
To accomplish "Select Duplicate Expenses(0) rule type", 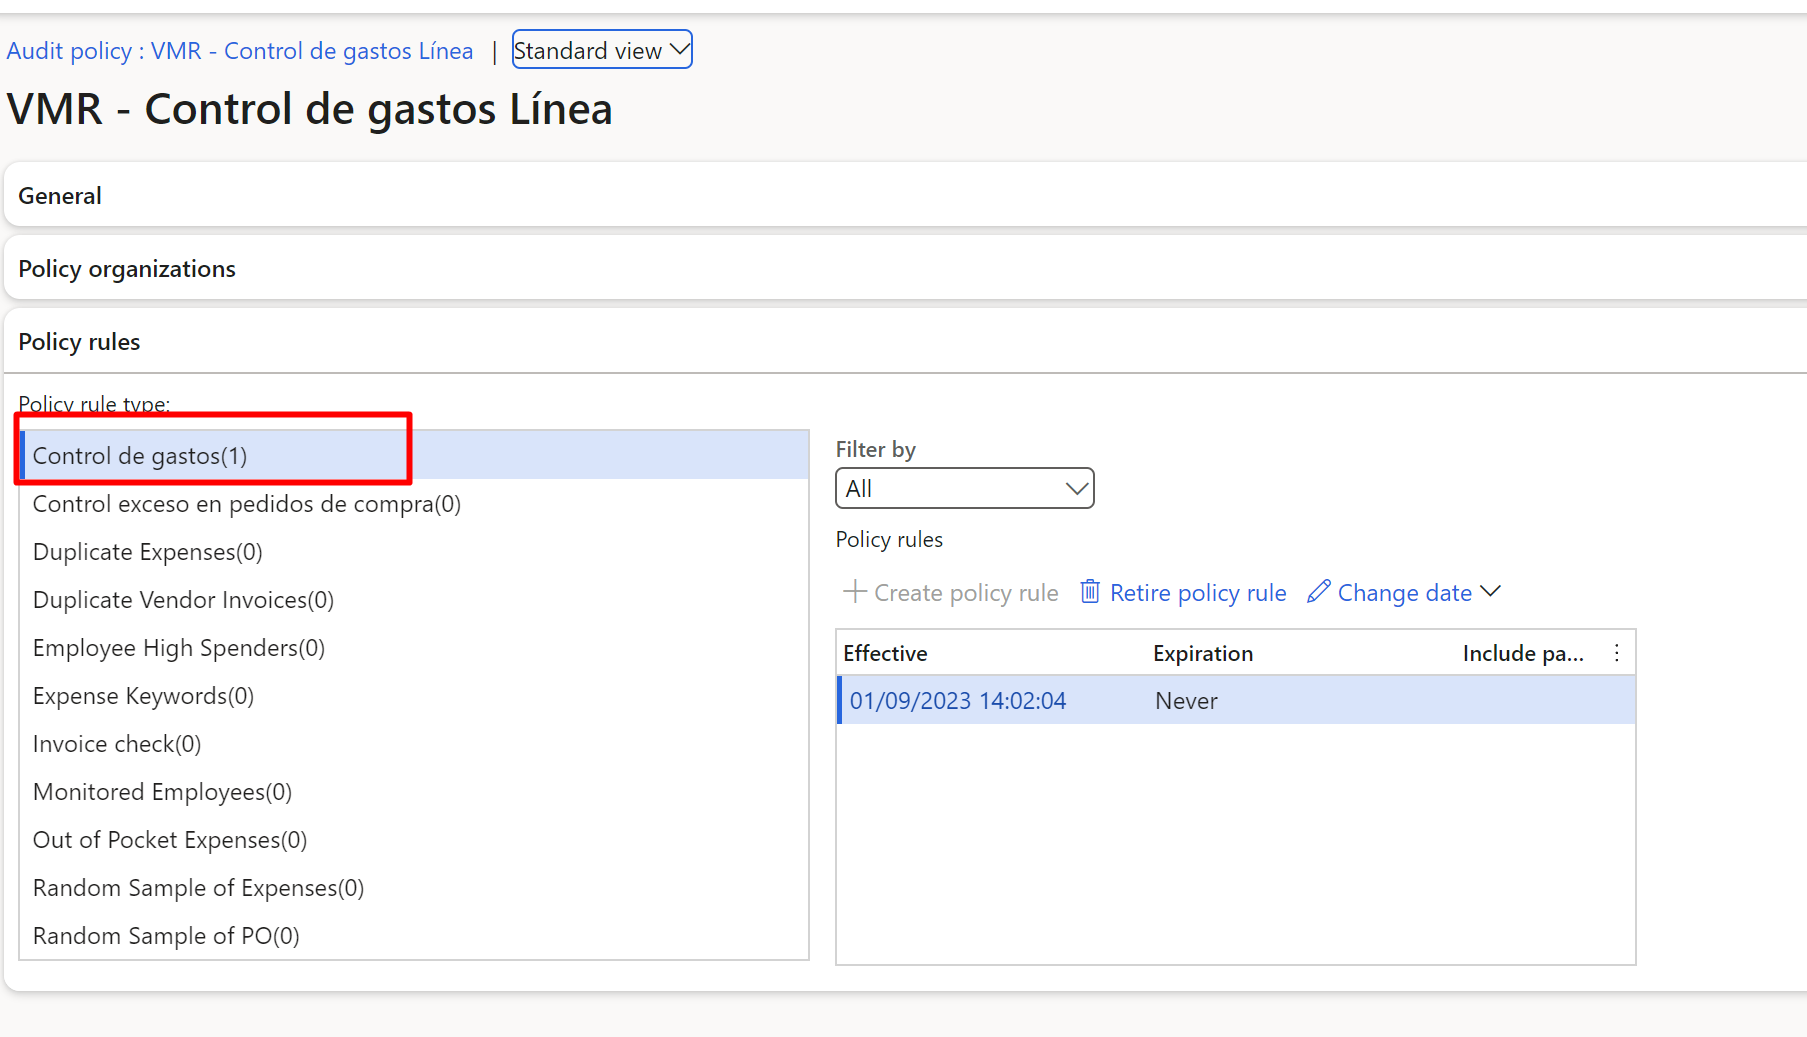I will point(414,552).
